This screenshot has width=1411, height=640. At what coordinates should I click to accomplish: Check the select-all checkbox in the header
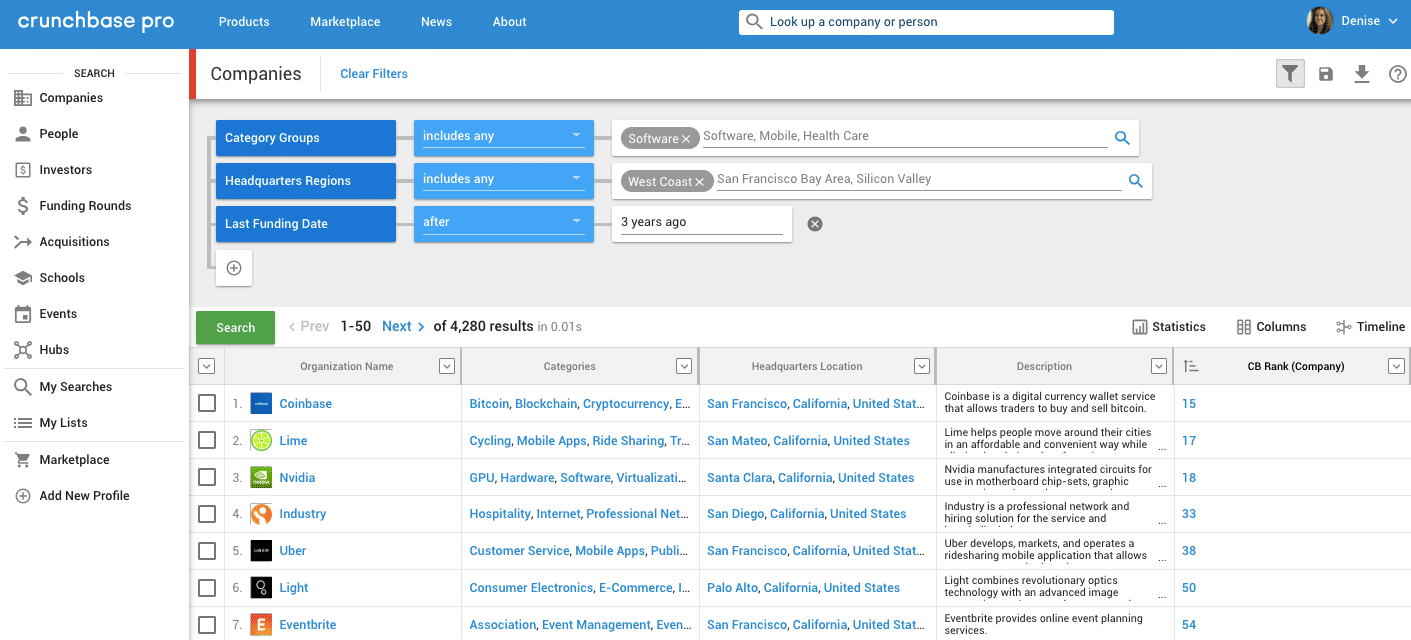207,366
